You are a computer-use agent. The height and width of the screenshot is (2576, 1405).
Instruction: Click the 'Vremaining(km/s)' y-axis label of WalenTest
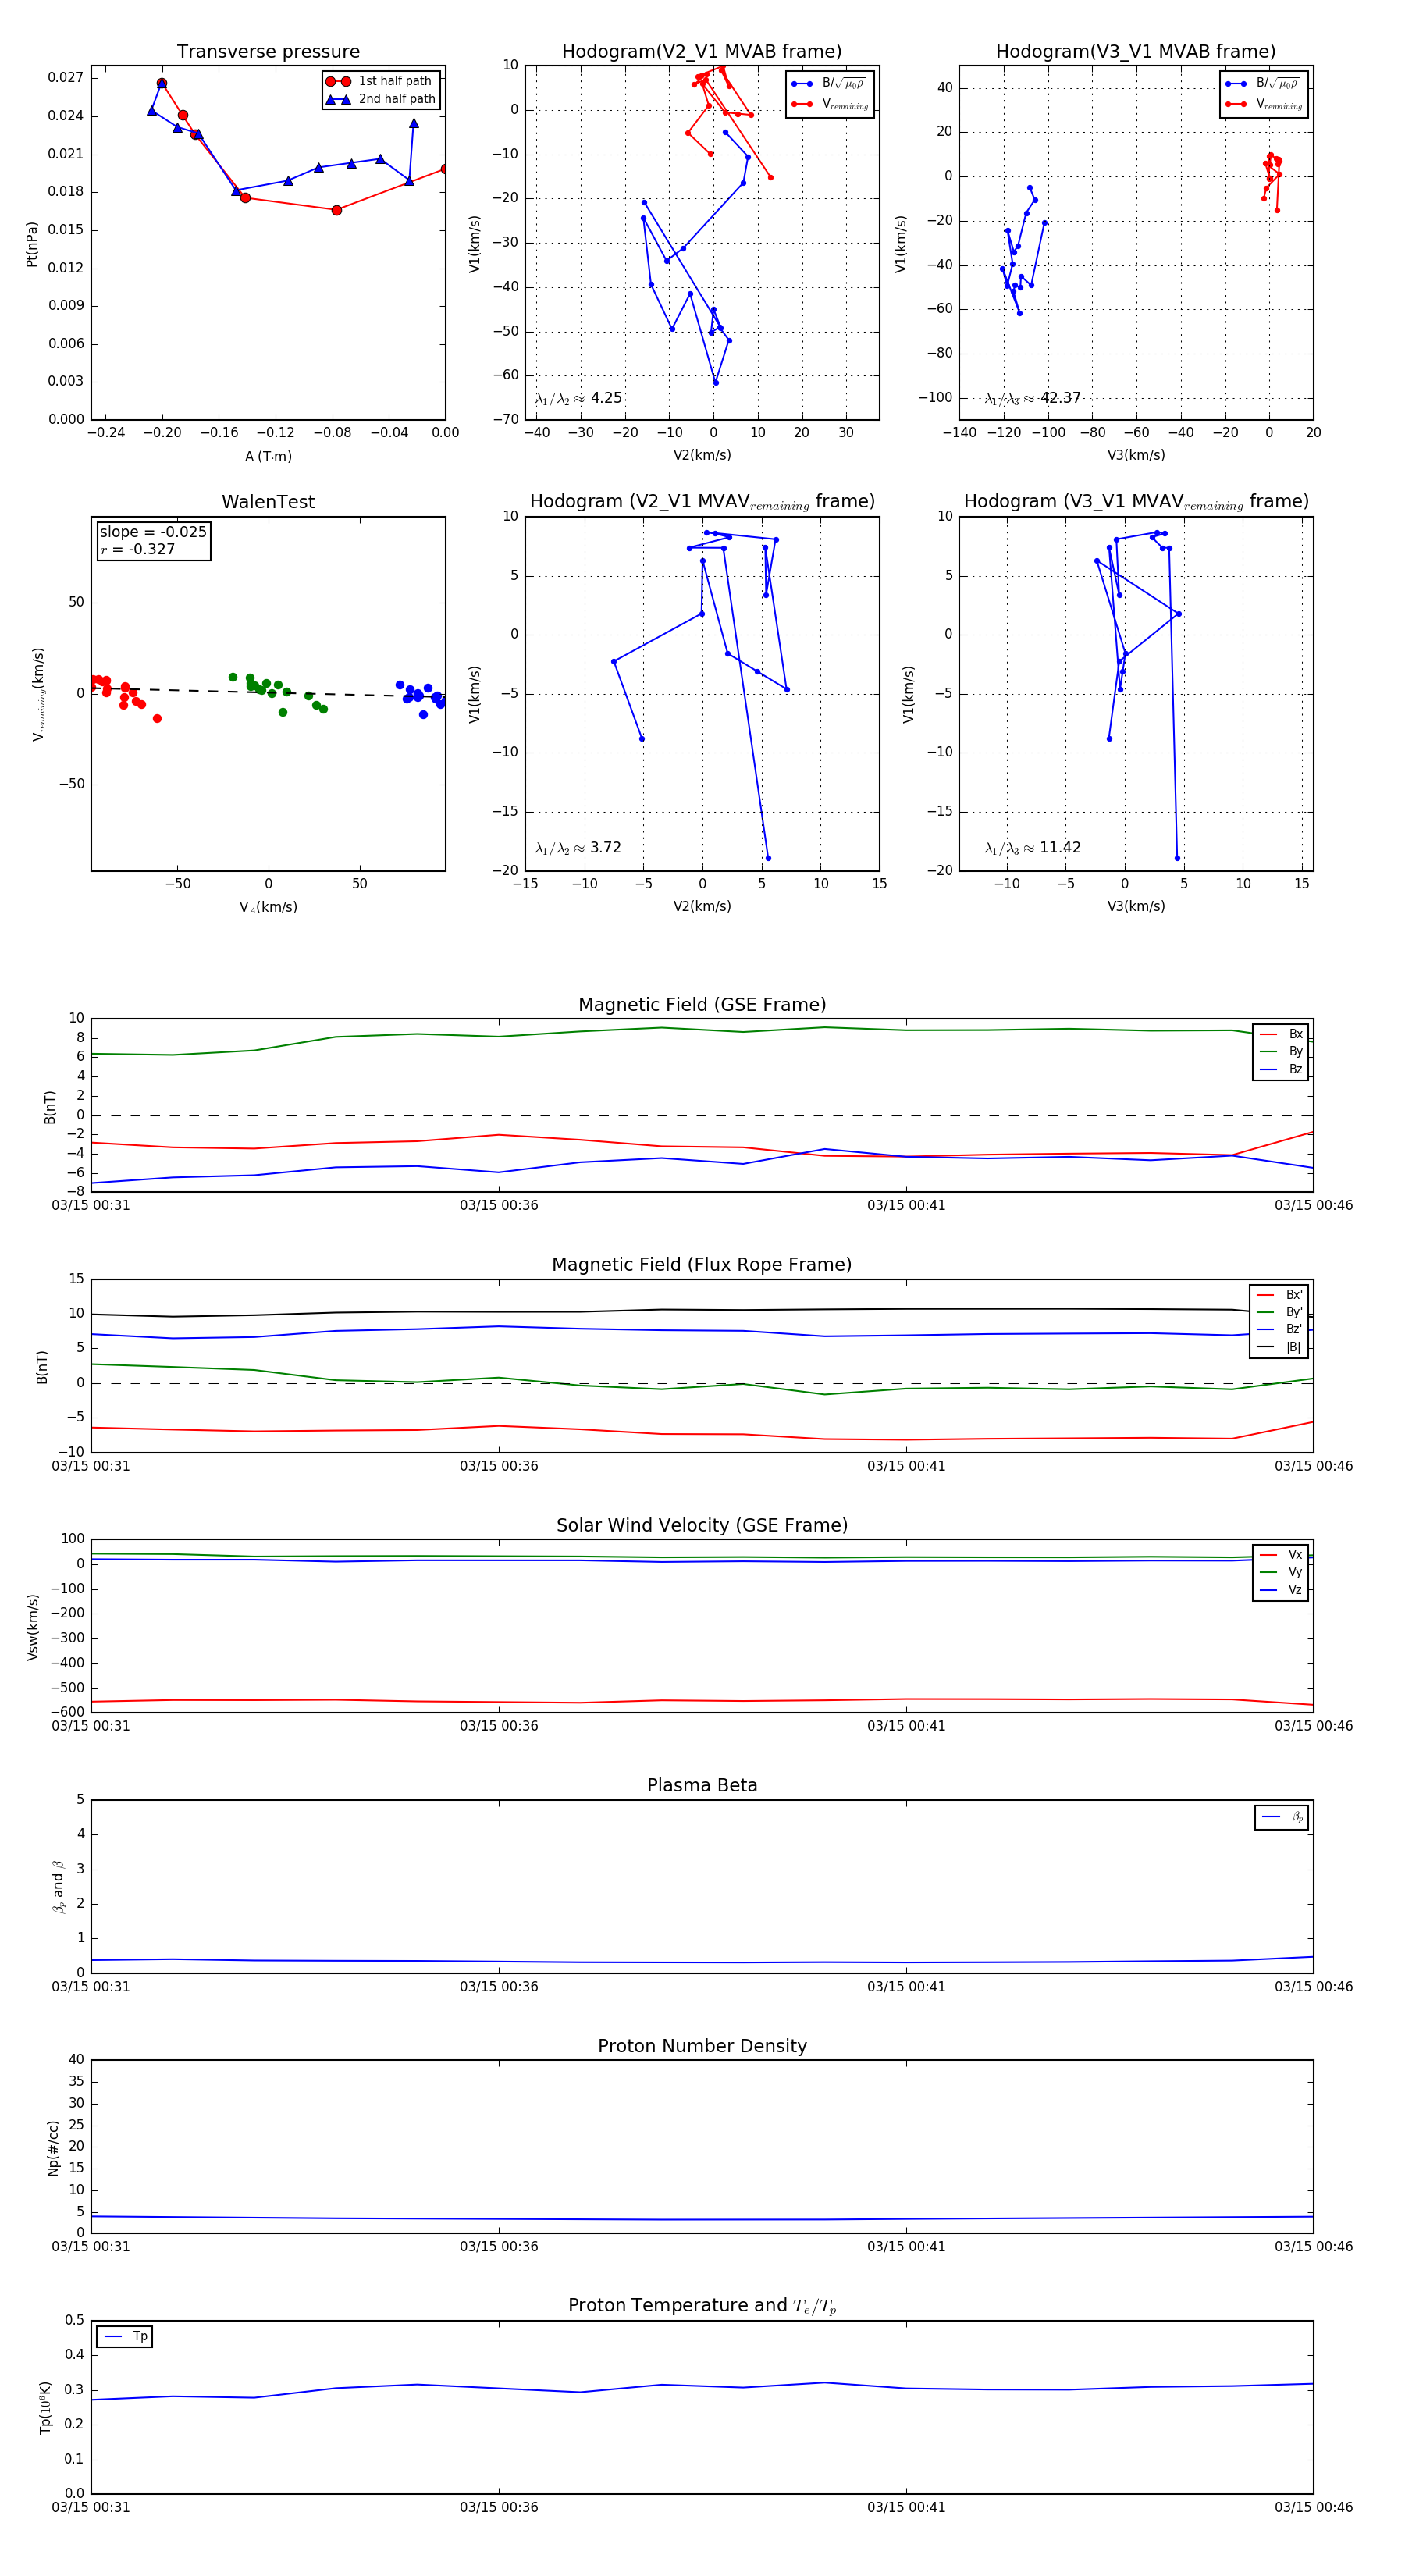tap(38, 694)
